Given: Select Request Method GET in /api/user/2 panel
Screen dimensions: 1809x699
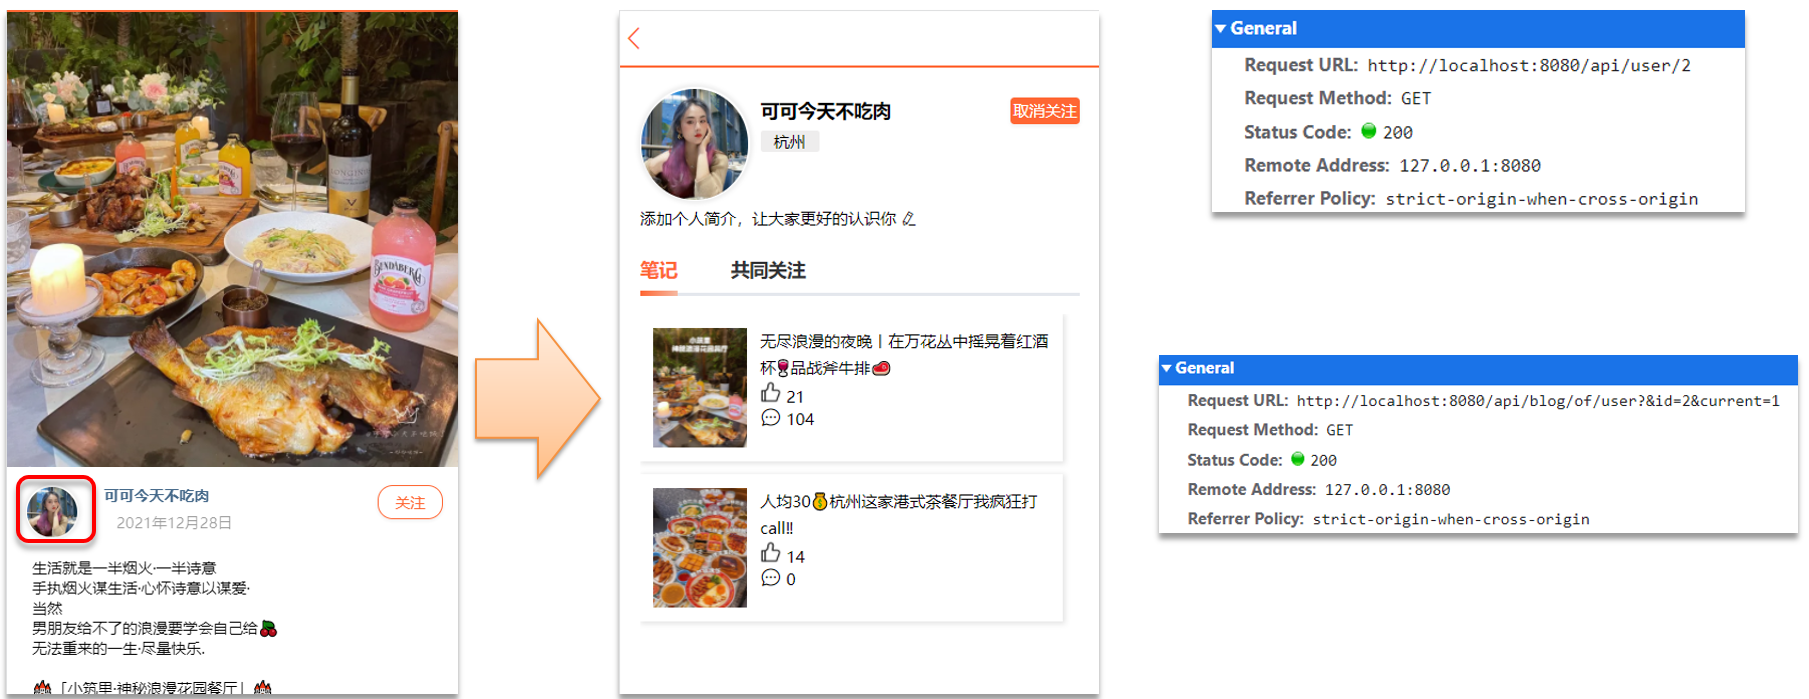Looking at the screenshot, I should click(1416, 99).
